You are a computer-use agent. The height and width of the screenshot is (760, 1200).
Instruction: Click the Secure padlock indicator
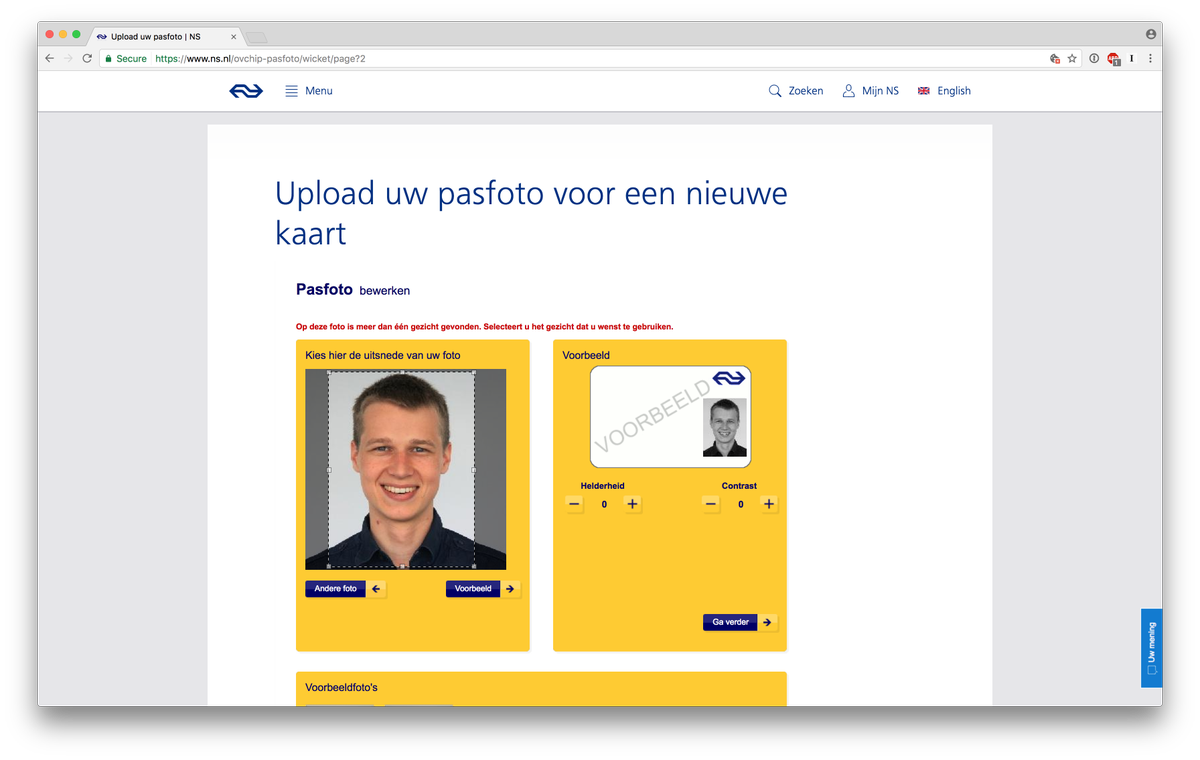126,59
